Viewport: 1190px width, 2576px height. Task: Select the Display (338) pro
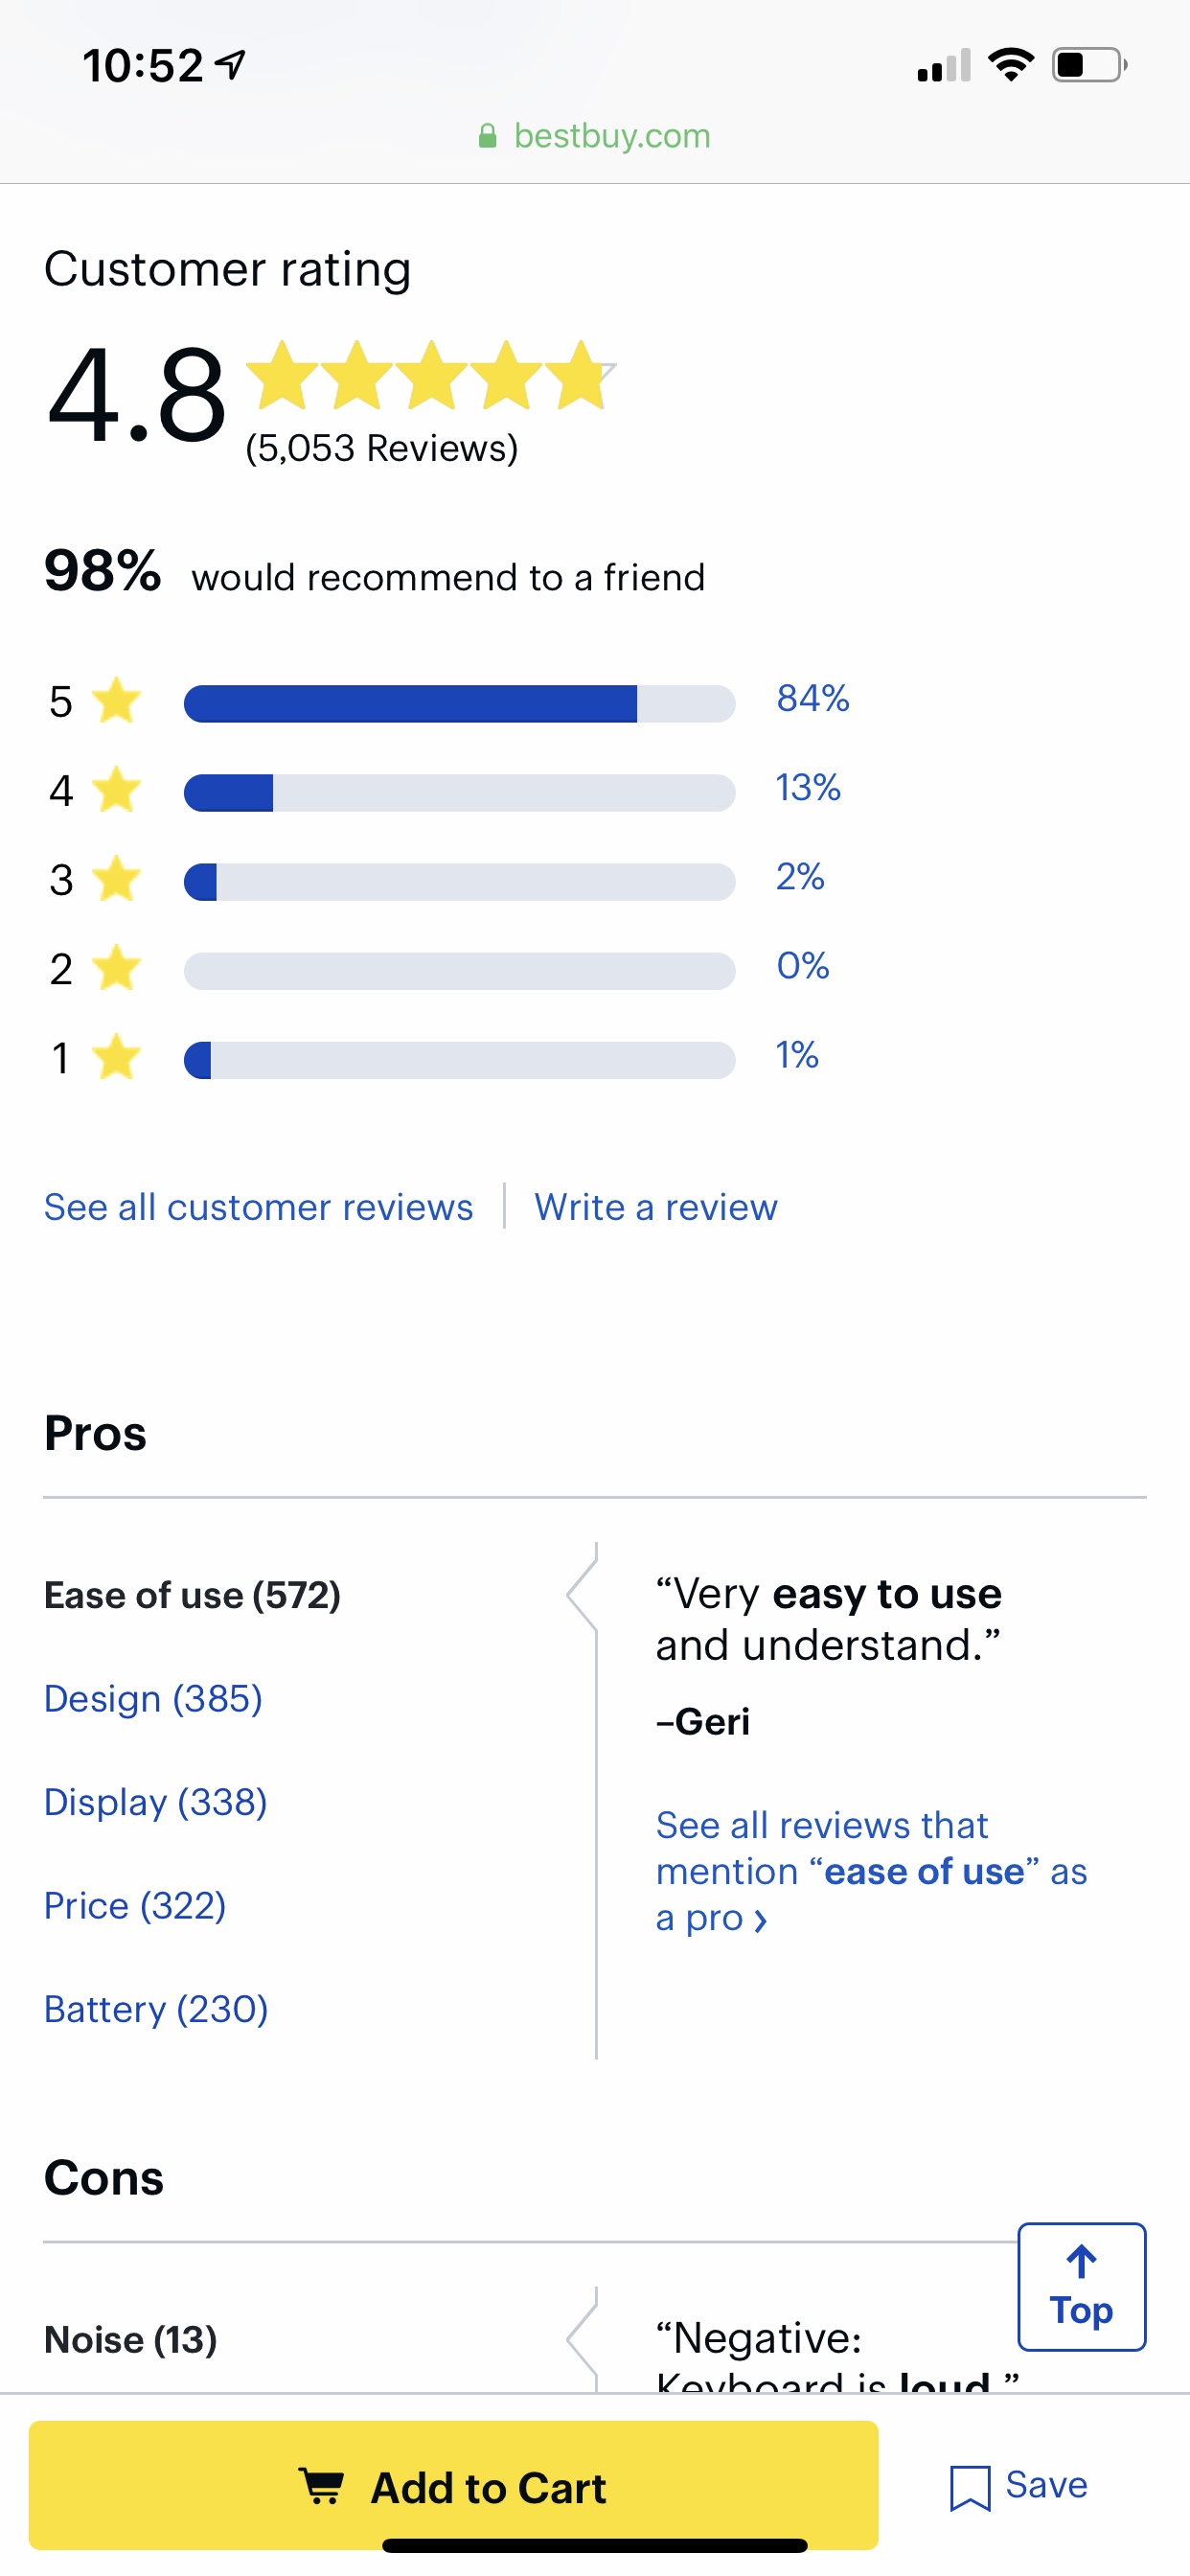[156, 1802]
